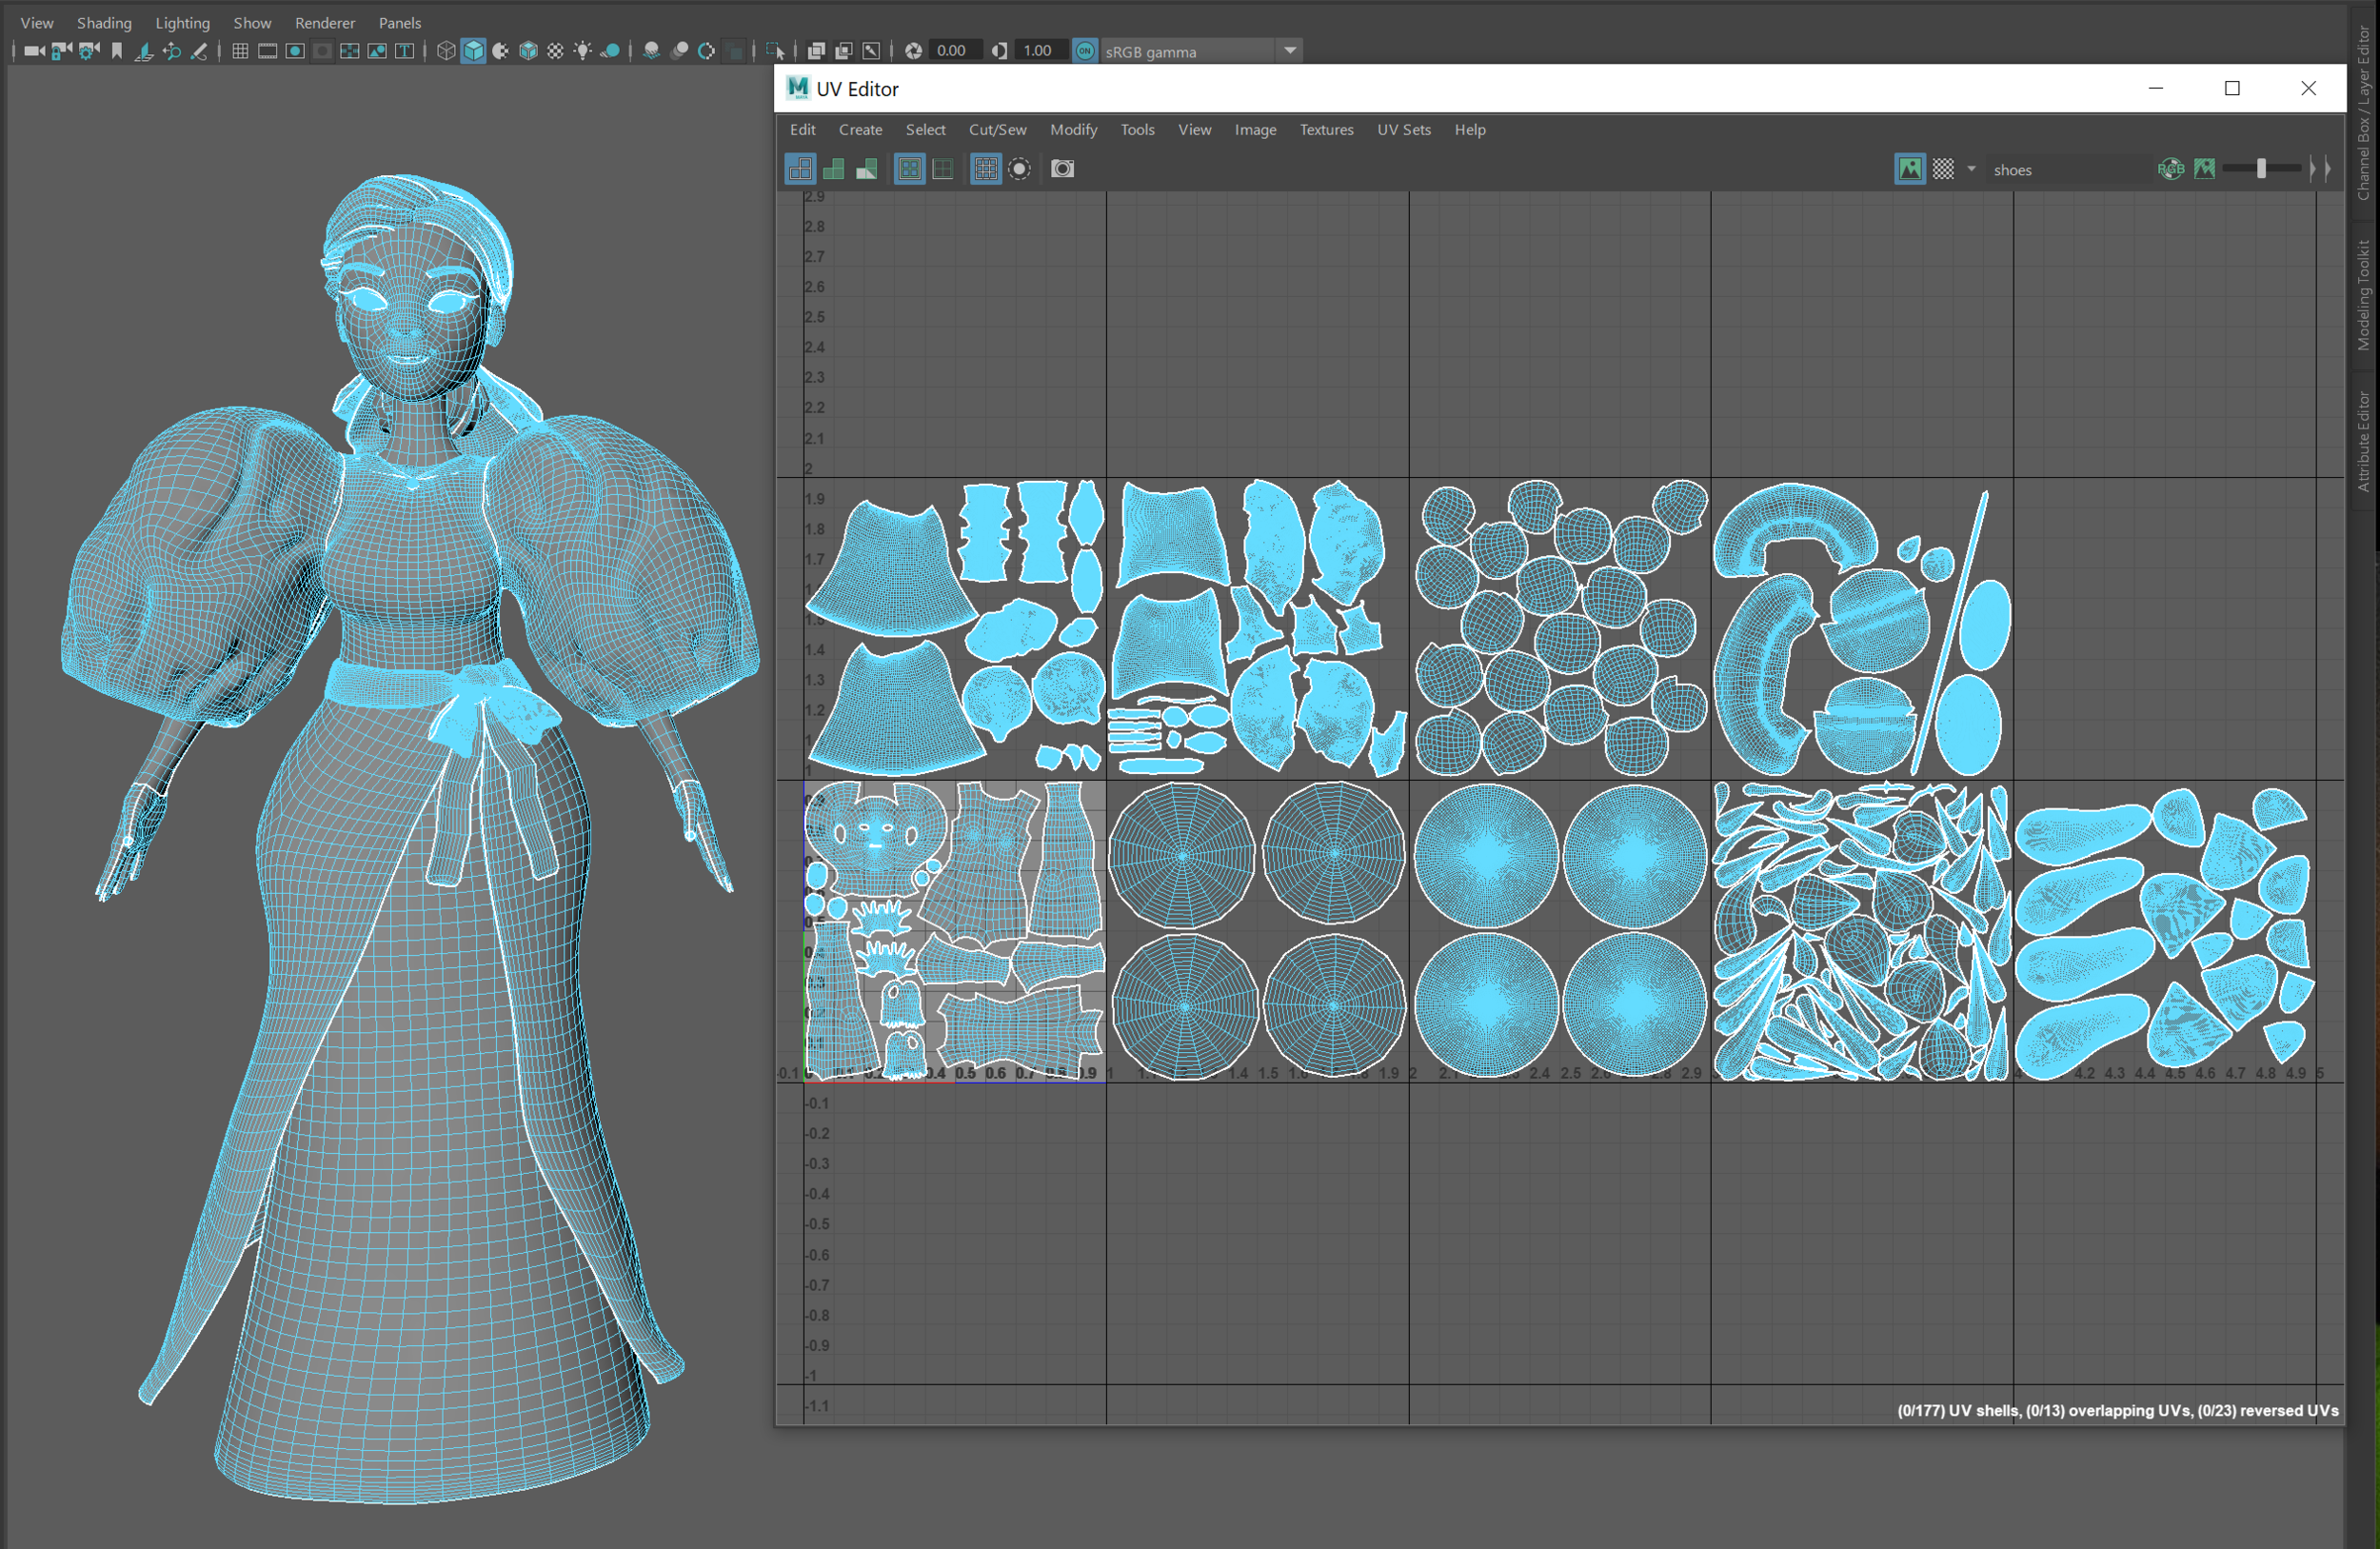Image resolution: width=2380 pixels, height=1549 pixels.
Task: Open the Shading menu in viewport
Action: coord(104,23)
